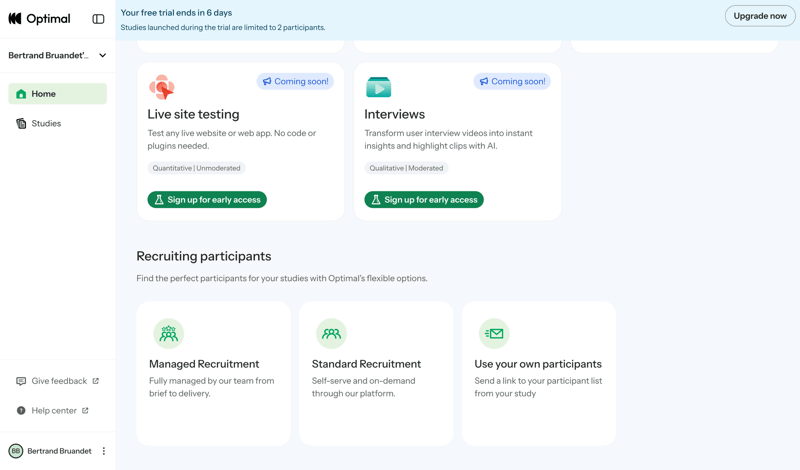Click the Quantitative | Unmoderated tag
Screen dimensions: 800x470
tap(197, 168)
